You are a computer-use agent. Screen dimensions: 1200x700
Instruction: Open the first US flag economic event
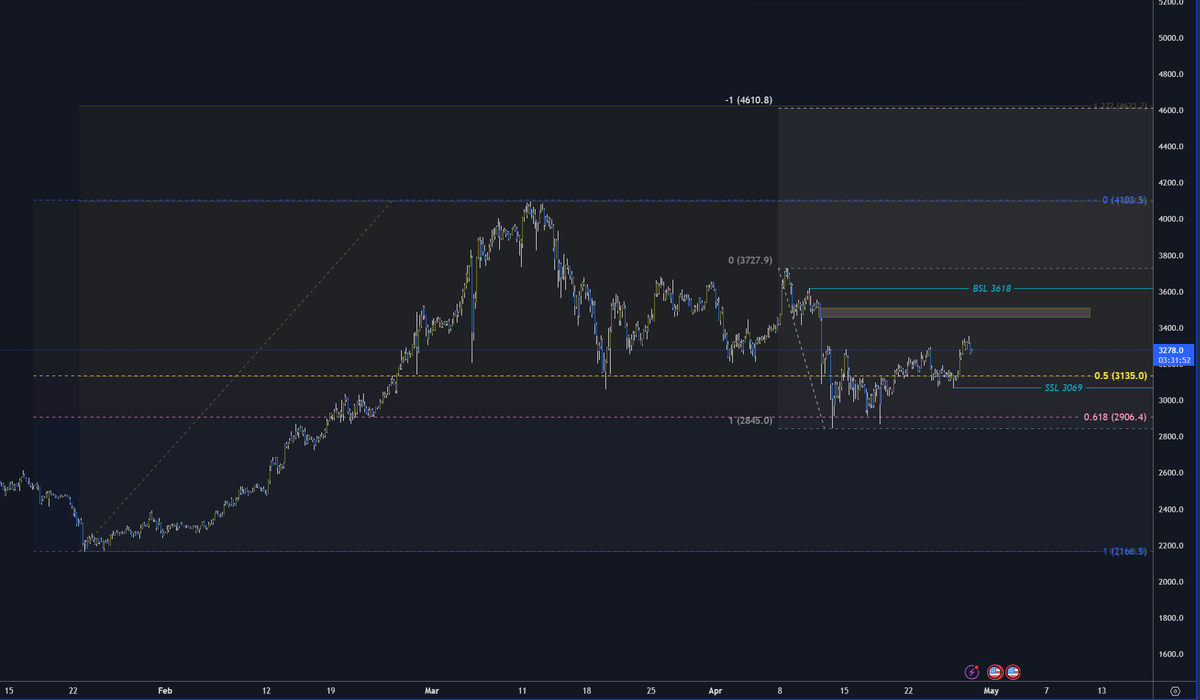point(995,672)
